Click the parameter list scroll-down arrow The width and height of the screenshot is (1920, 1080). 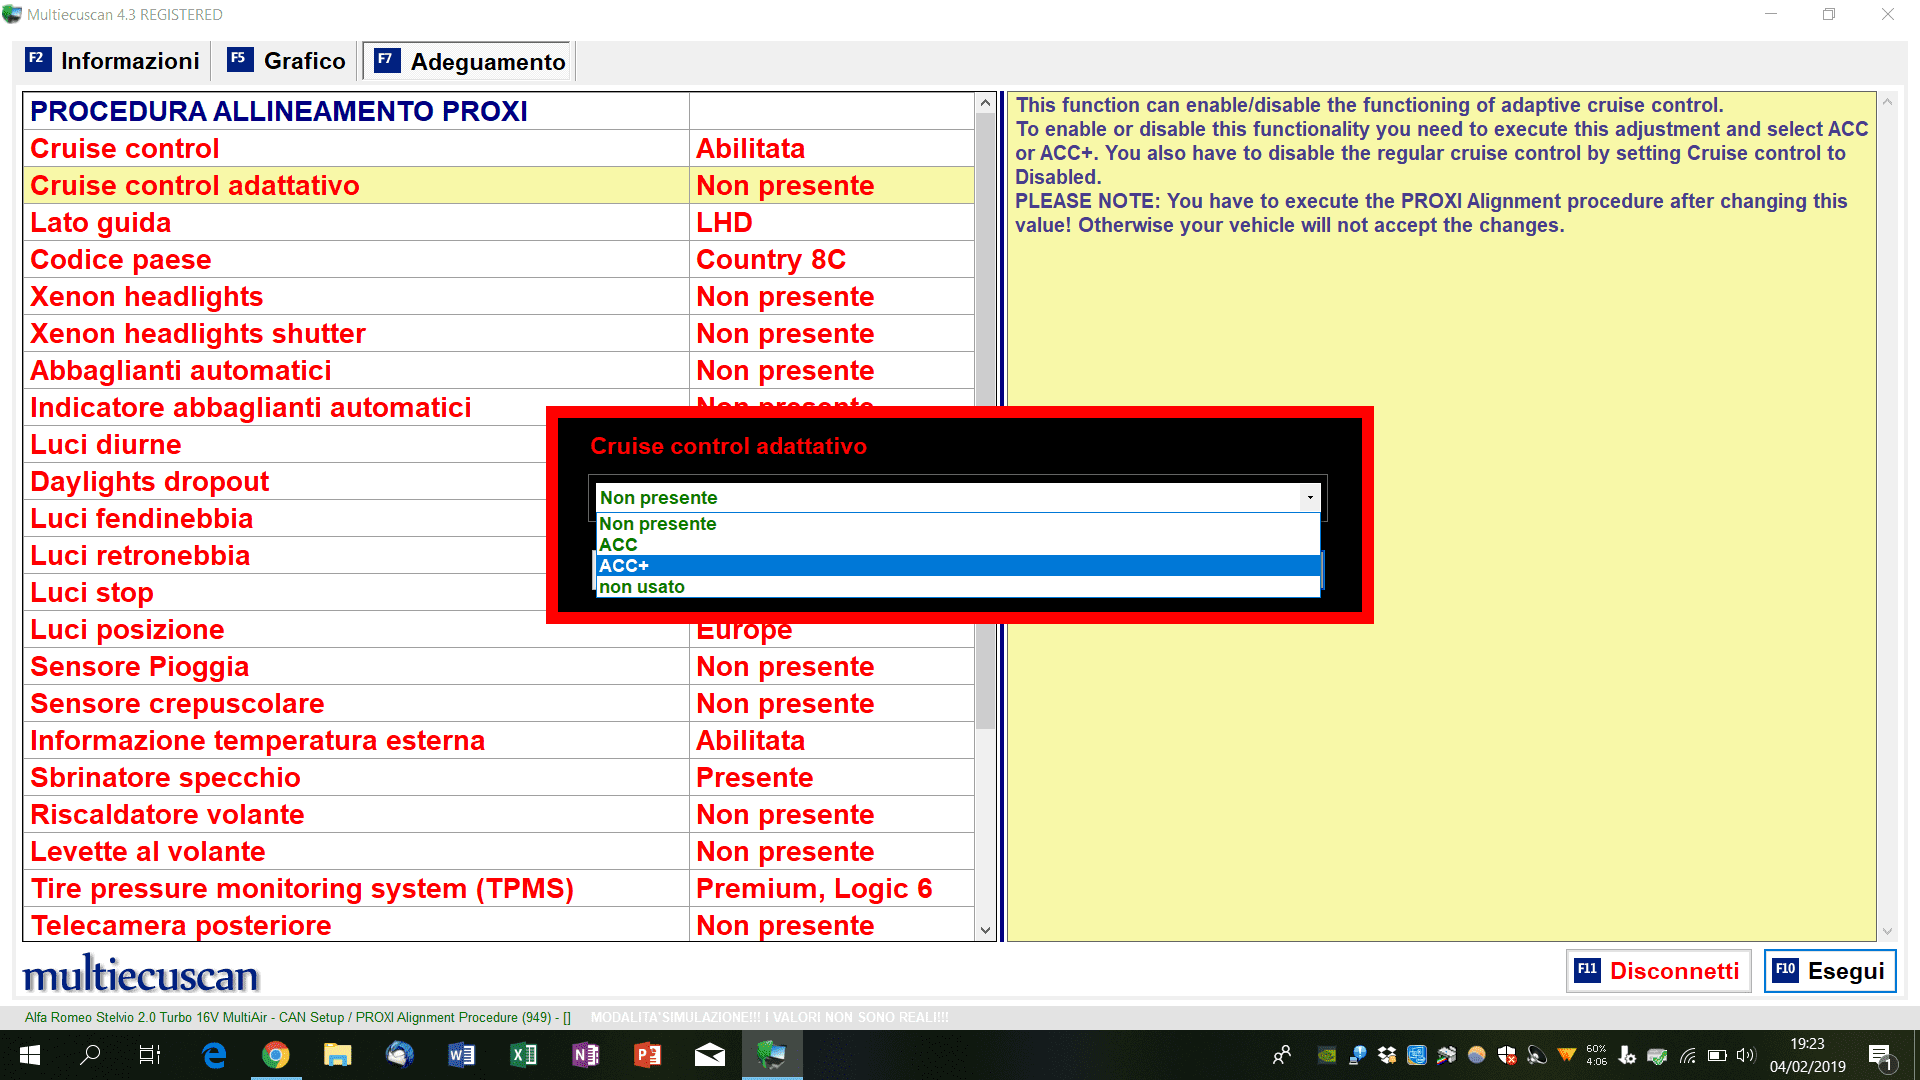(x=985, y=930)
